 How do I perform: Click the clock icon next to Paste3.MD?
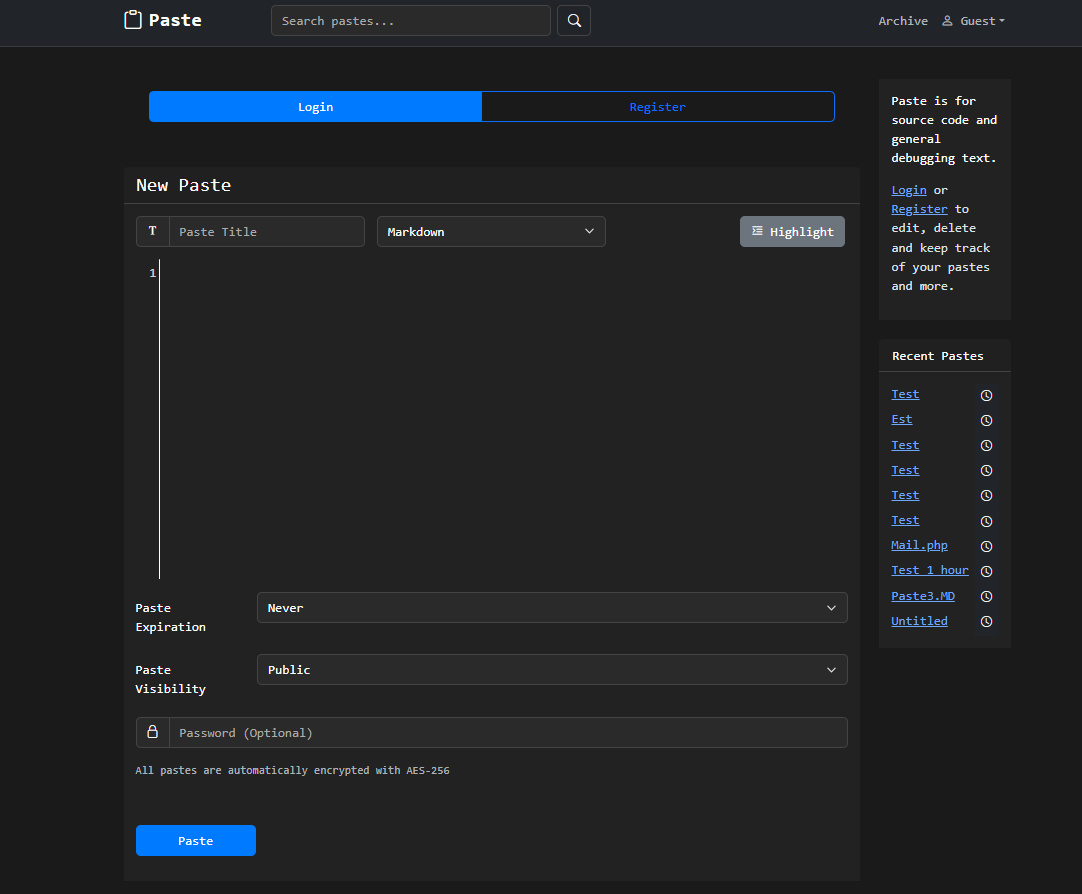coord(986,597)
